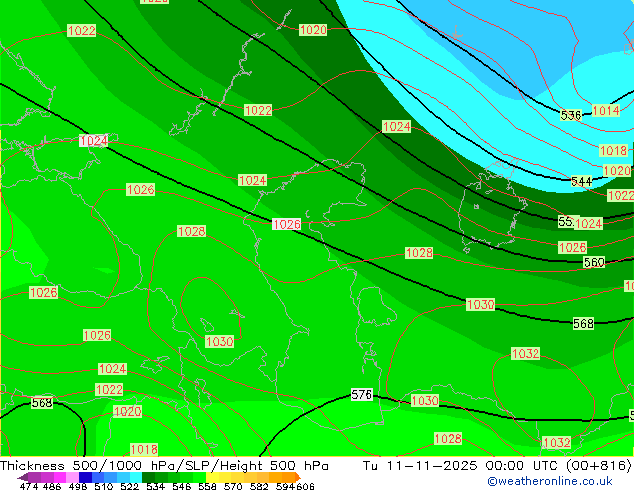Pick the pale pink legend swatch left of dark blue
Screen dimensions: 634x490
[72, 477]
